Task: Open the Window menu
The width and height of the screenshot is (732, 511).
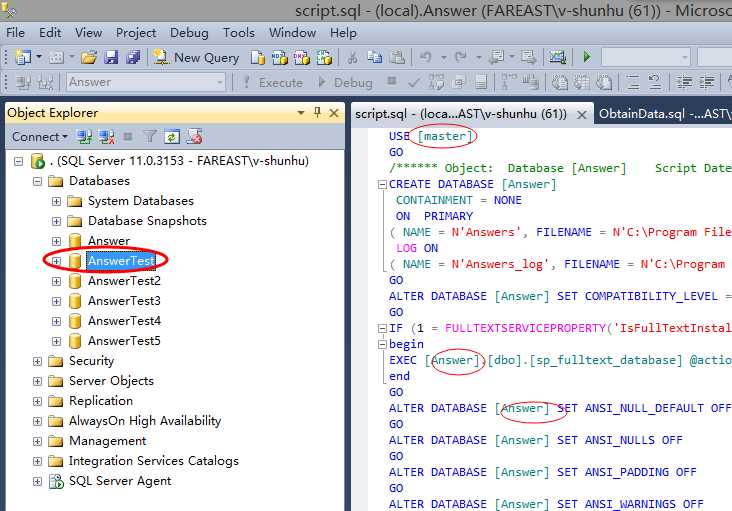Action: [292, 33]
